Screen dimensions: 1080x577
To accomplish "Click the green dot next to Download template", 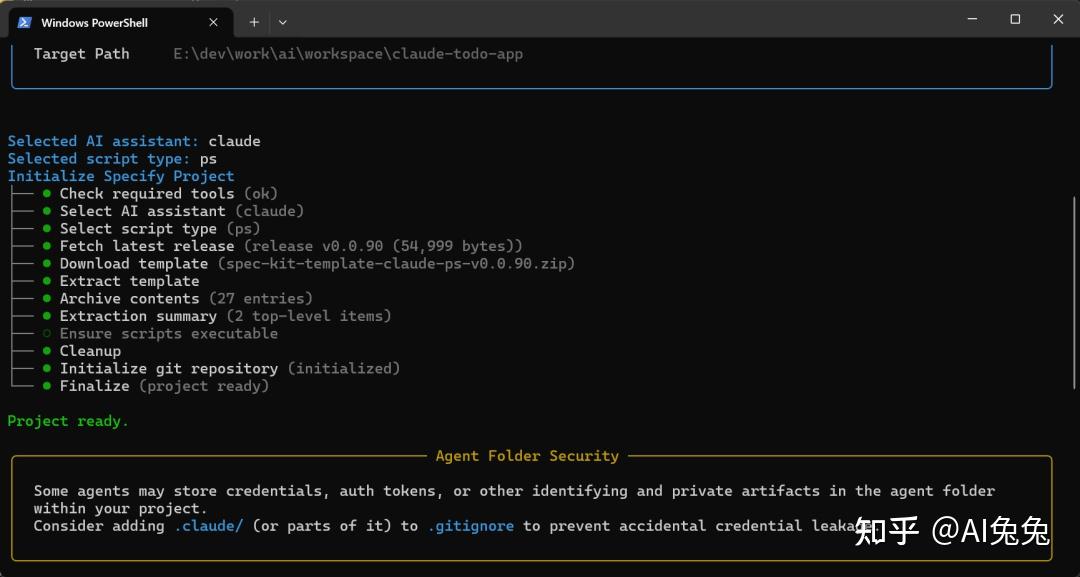I will pos(46,263).
